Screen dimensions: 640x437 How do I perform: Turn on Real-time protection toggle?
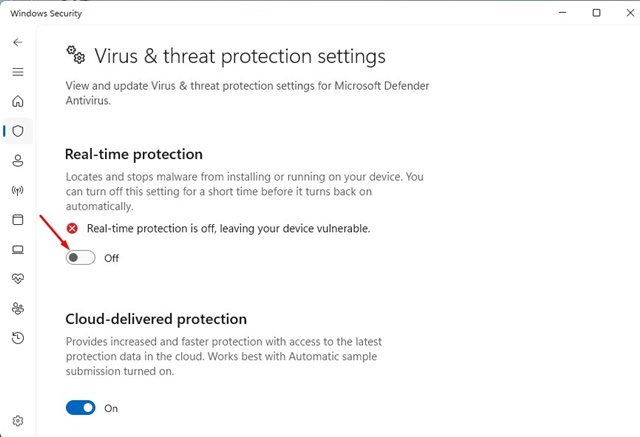coord(80,257)
